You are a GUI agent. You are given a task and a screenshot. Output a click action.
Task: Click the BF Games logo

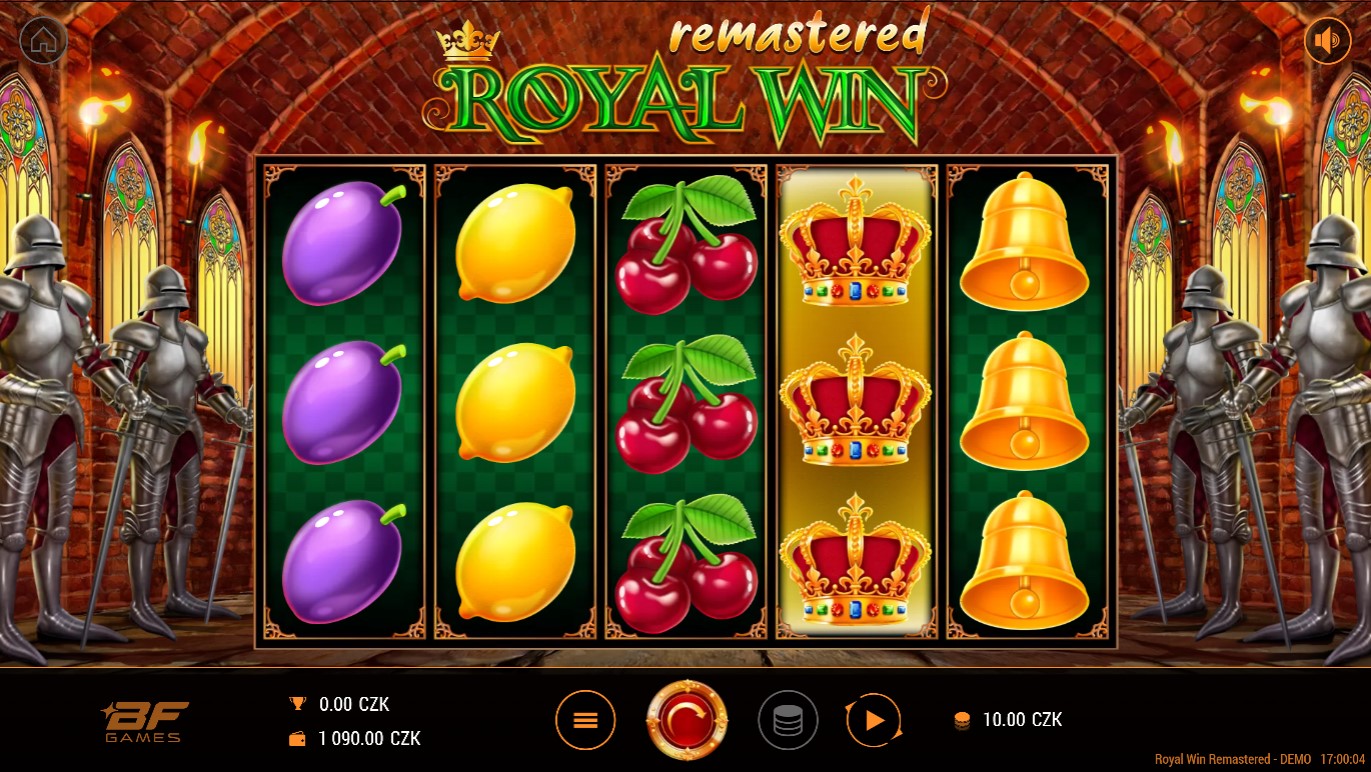point(145,722)
